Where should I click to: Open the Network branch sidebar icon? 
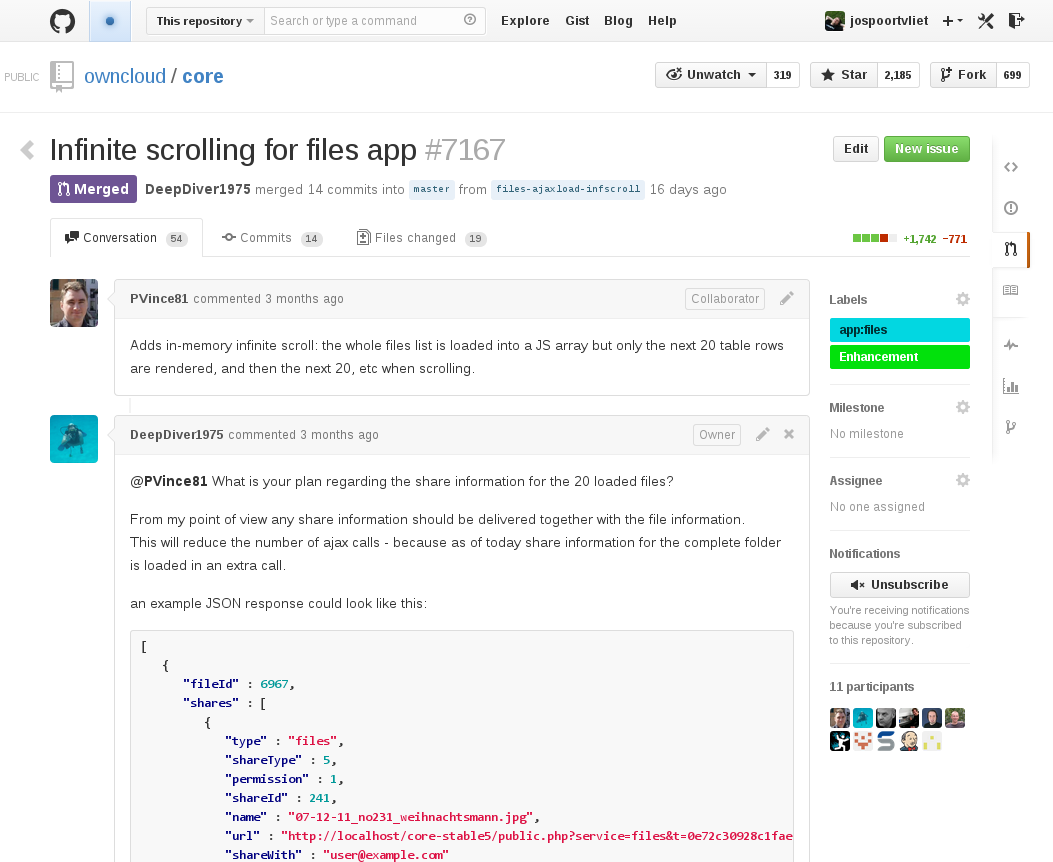[1011, 427]
